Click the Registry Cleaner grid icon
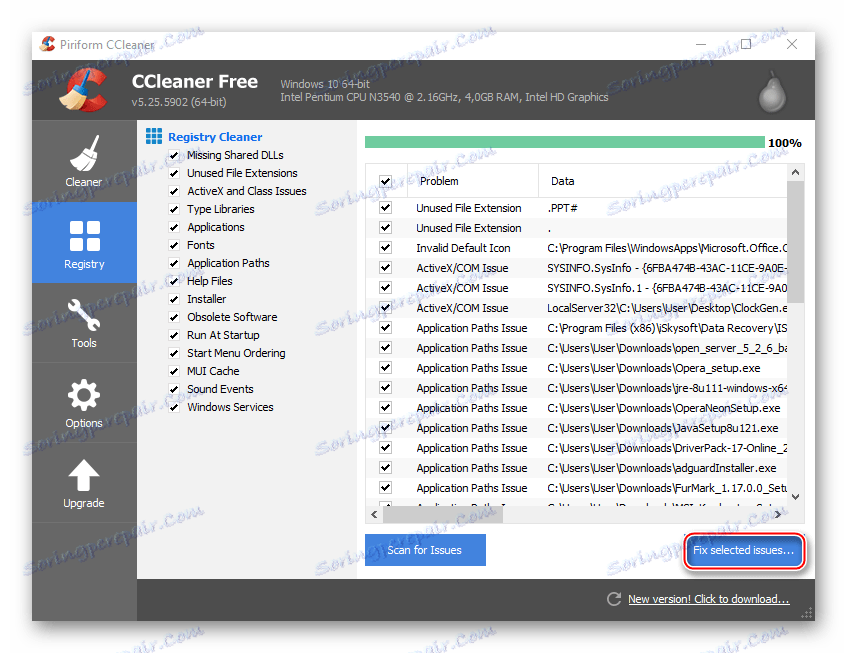847x653 pixels. 154,137
